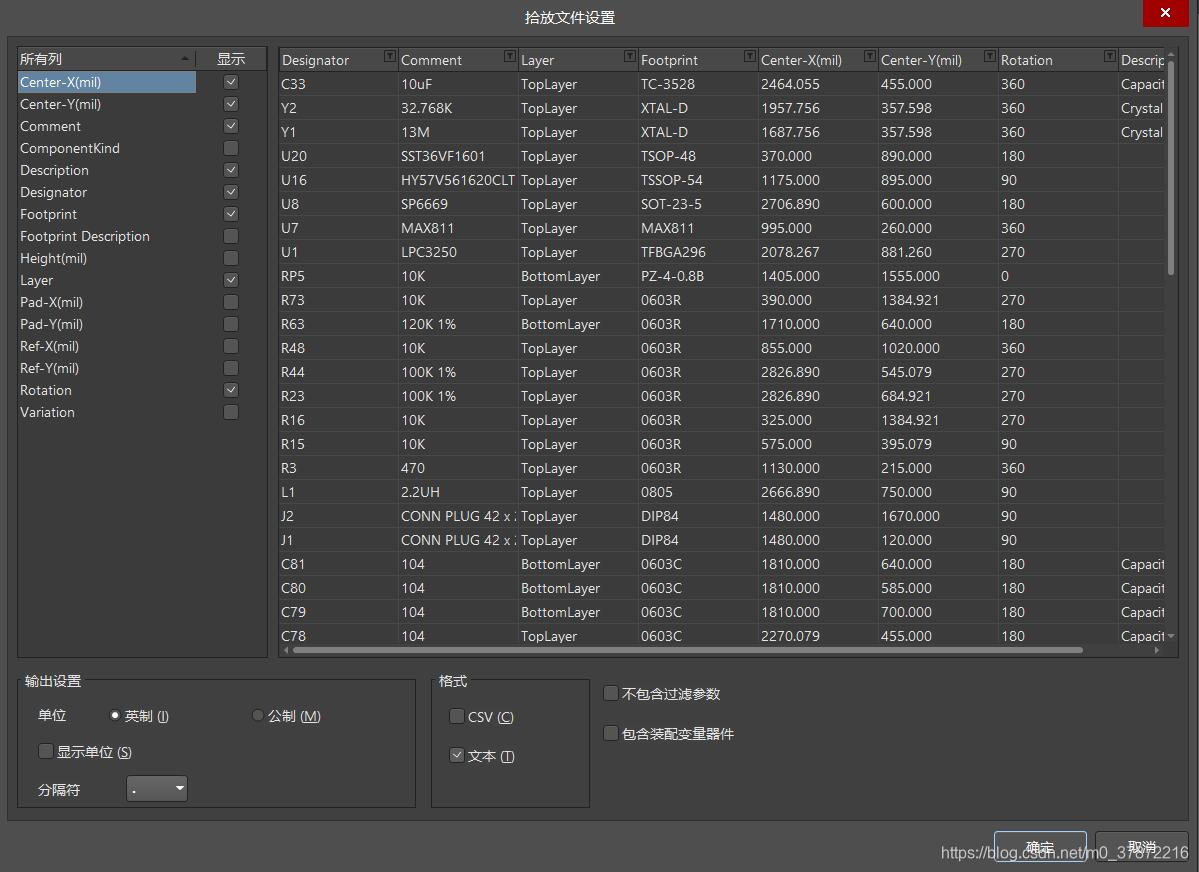Screen dimensions: 1199x872
Task: Check 不包含过滤参数 option
Action: (610, 693)
